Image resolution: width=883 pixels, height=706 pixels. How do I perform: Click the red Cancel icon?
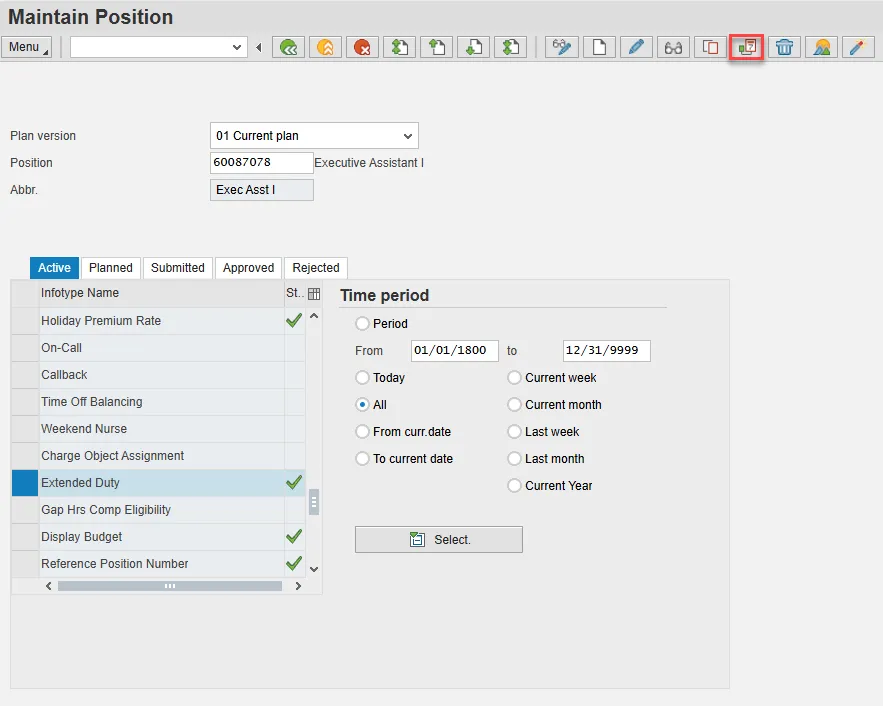click(362, 47)
